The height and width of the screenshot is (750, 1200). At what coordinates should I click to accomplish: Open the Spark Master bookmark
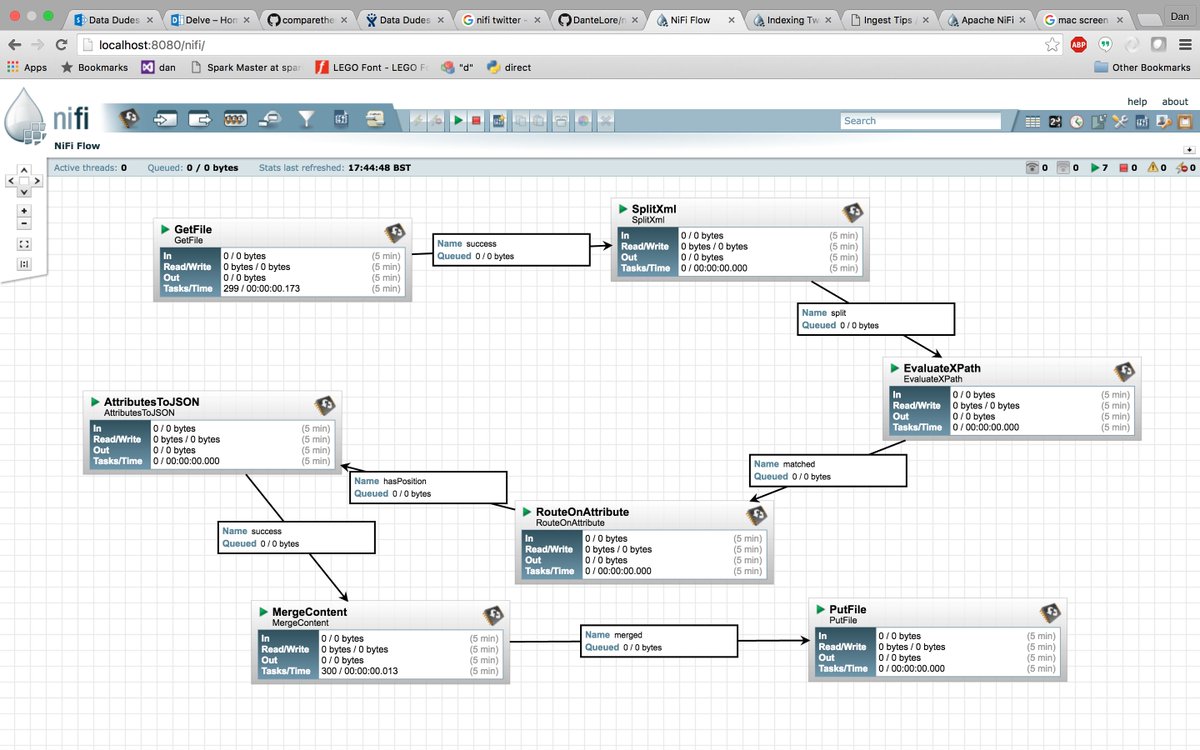[246, 68]
